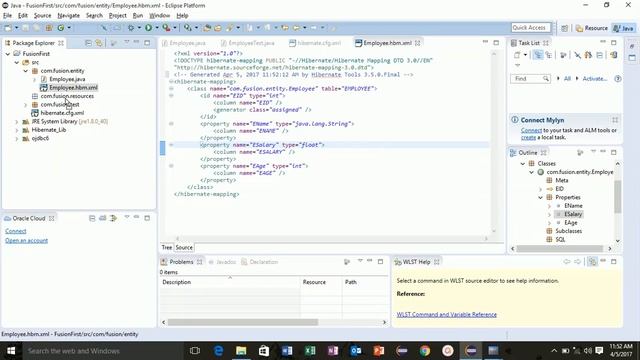Switch to hibernate.cfg.xml editor tab
The width and height of the screenshot is (640, 360).
point(315,43)
